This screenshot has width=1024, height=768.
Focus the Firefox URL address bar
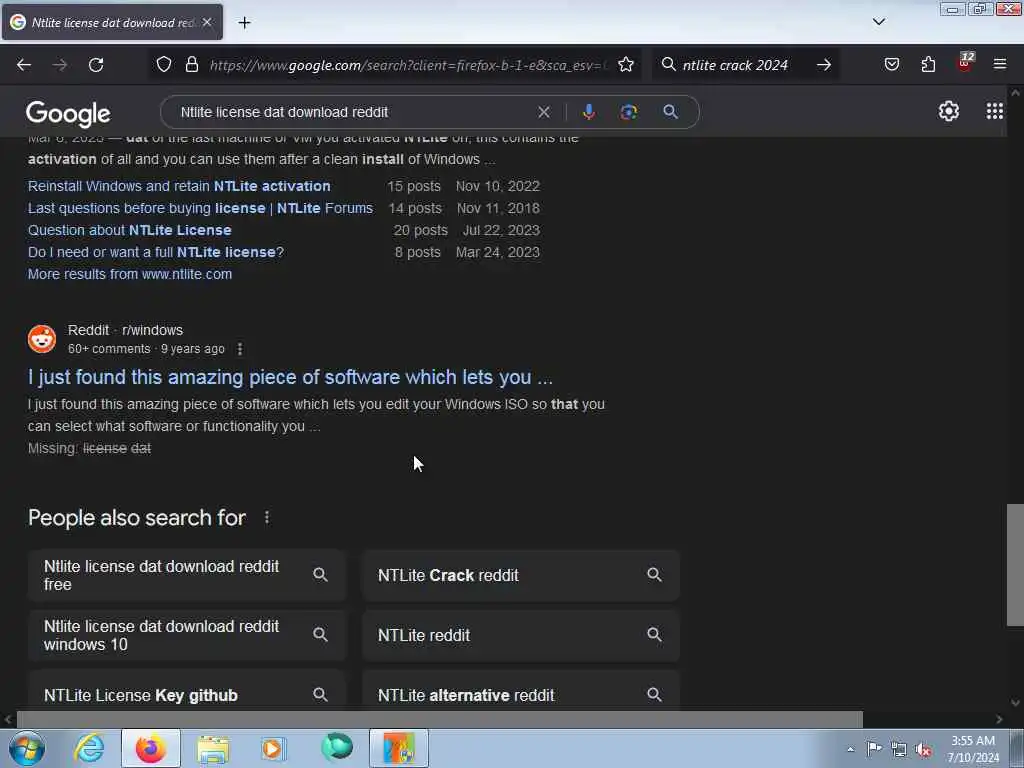(x=408, y=65)
